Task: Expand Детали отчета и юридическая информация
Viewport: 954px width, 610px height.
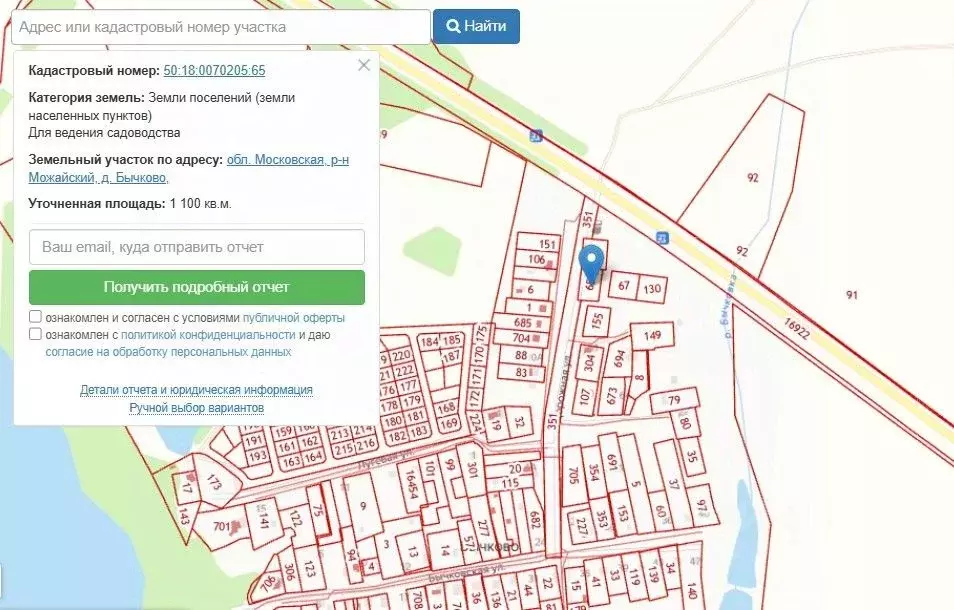Action: [x=196, y=390]
